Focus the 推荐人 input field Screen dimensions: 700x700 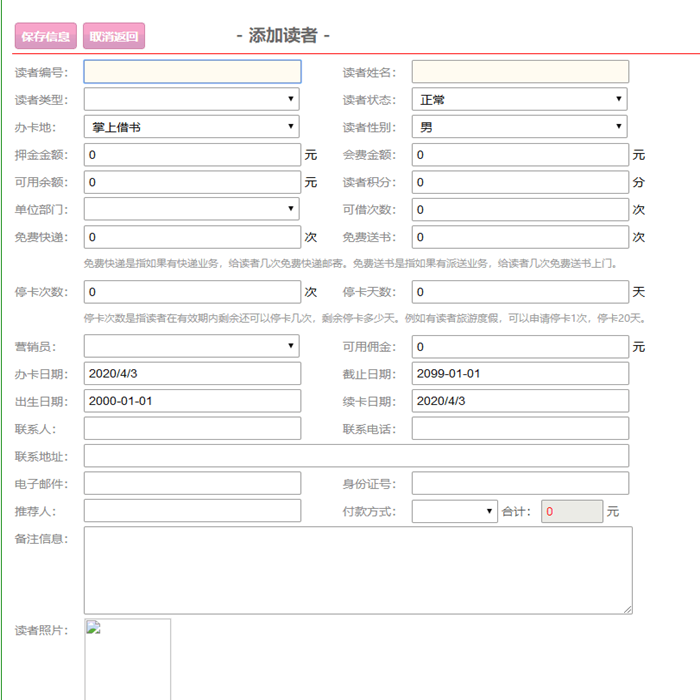click(192, 511)
